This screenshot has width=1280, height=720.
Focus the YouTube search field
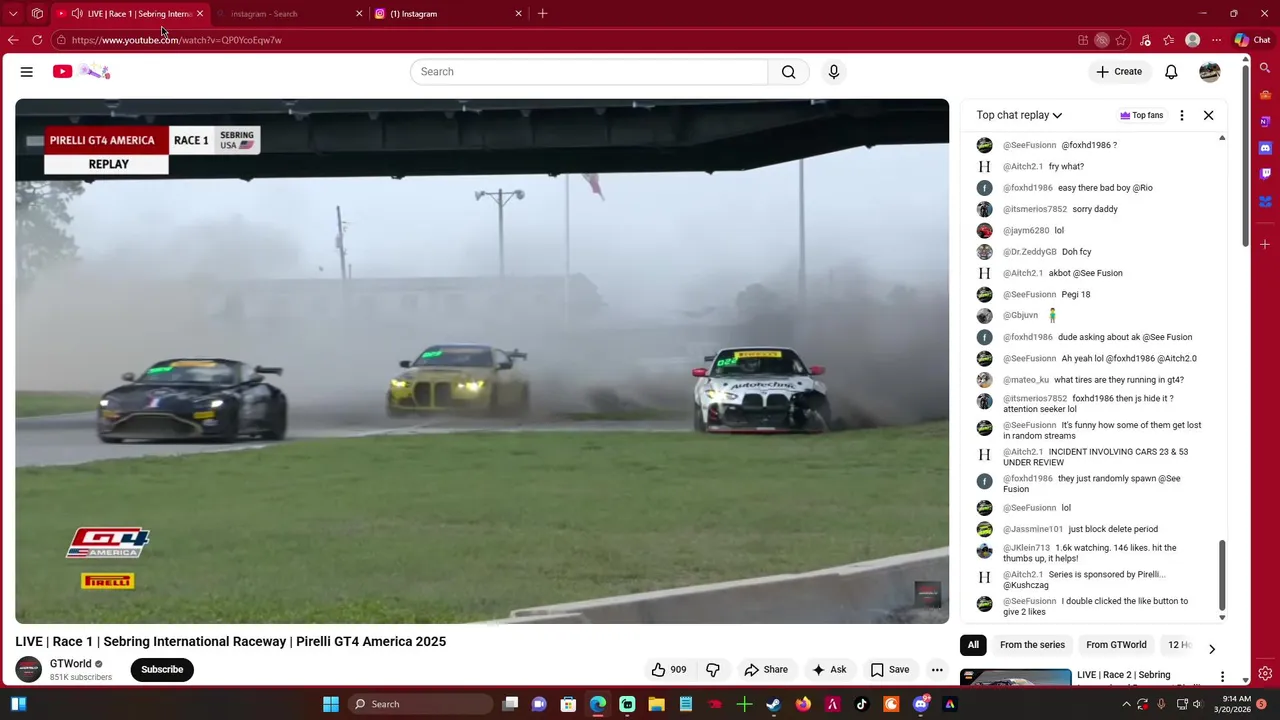589,72
